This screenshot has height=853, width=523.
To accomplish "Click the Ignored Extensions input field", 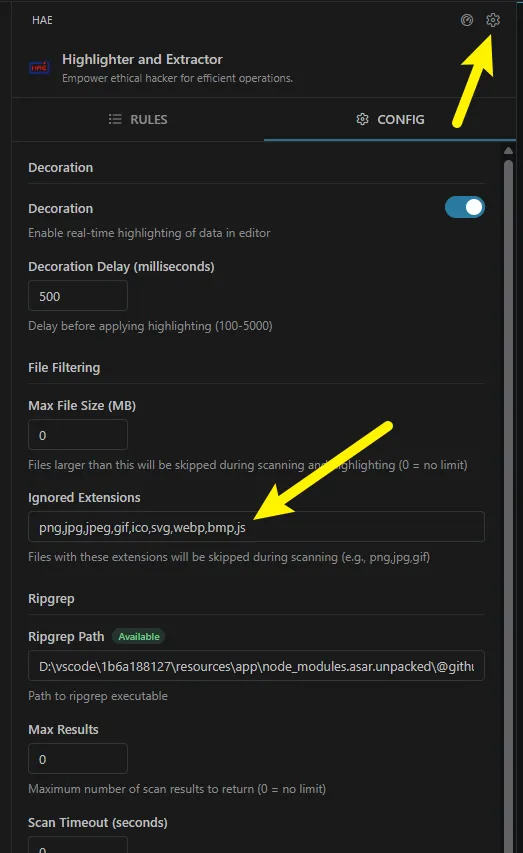I will 256,527.
